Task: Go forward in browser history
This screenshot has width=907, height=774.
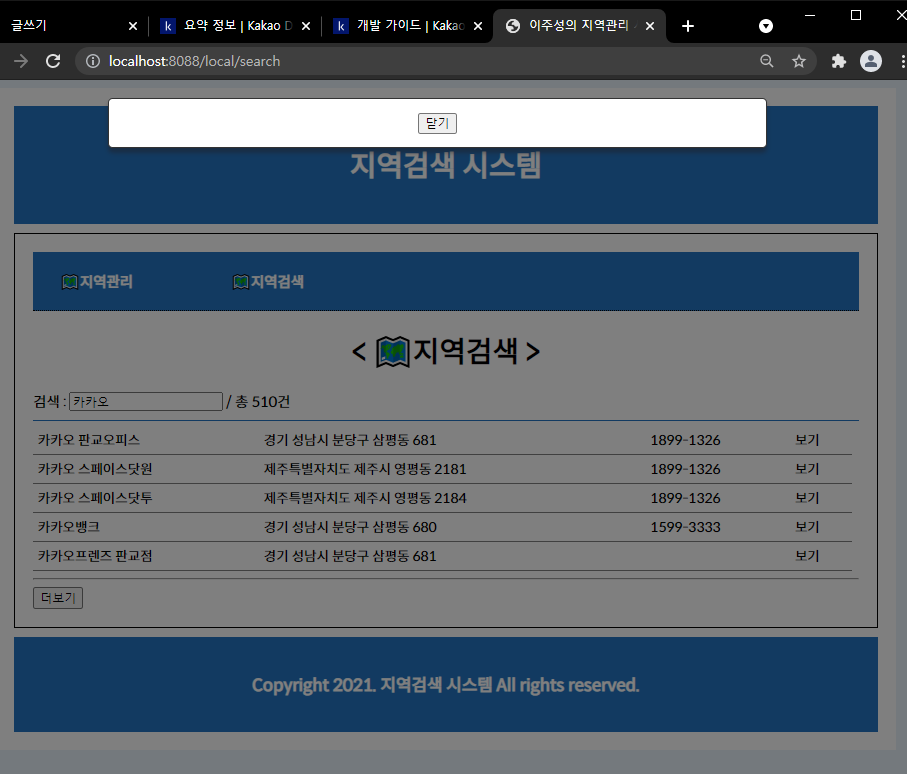Action: tap(21, 61)
